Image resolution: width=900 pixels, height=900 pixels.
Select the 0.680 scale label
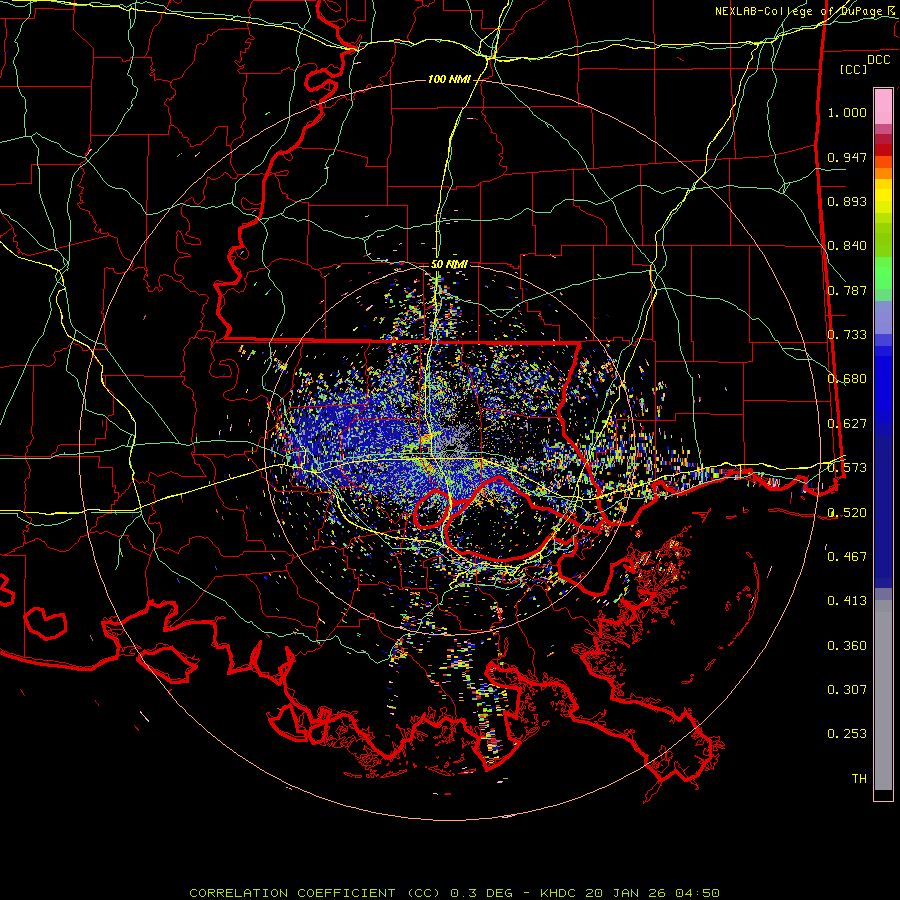pyautogui.click(x=847, y=379)
